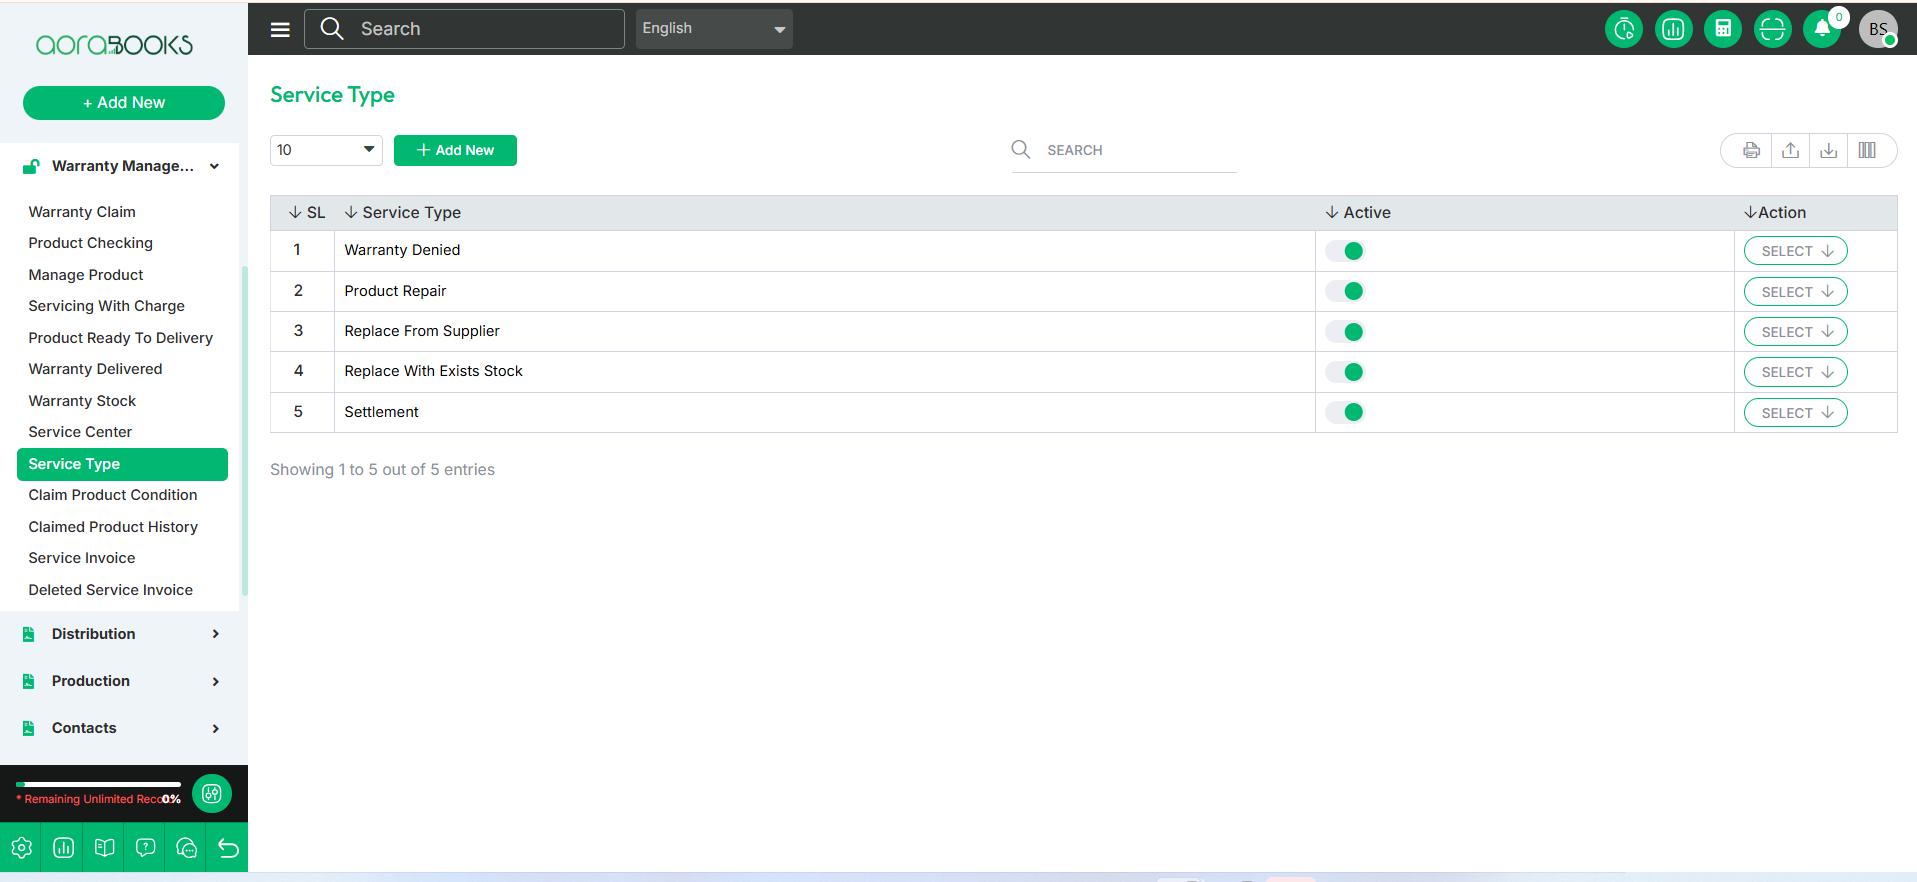Go to Claimed Product History page
The image size is (1917, 882).
coord(113,527)
